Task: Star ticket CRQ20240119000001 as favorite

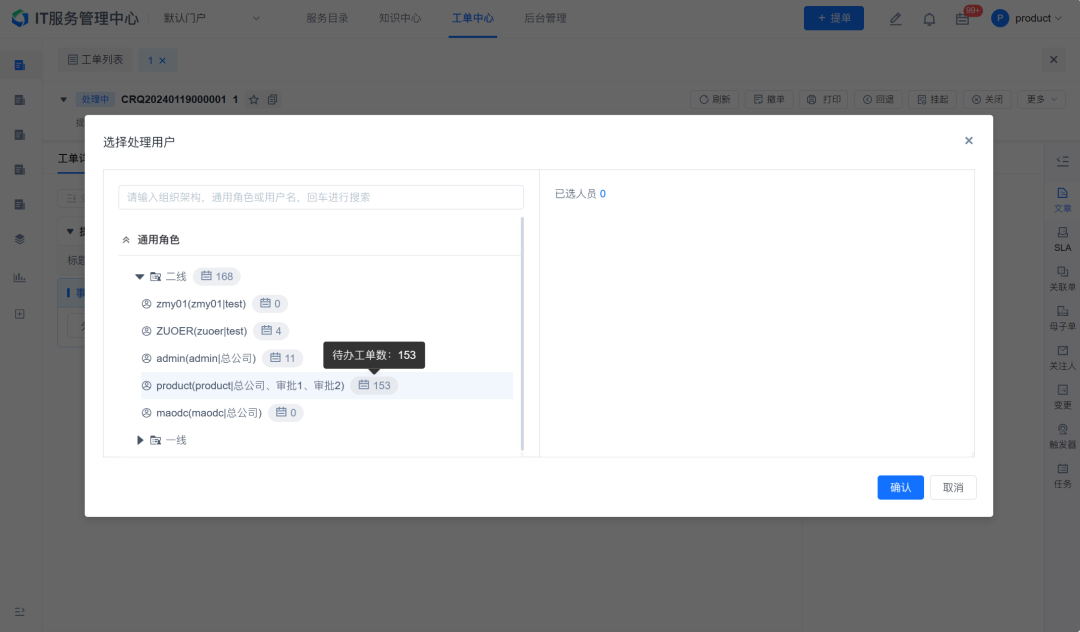Action: click(253, 99)
